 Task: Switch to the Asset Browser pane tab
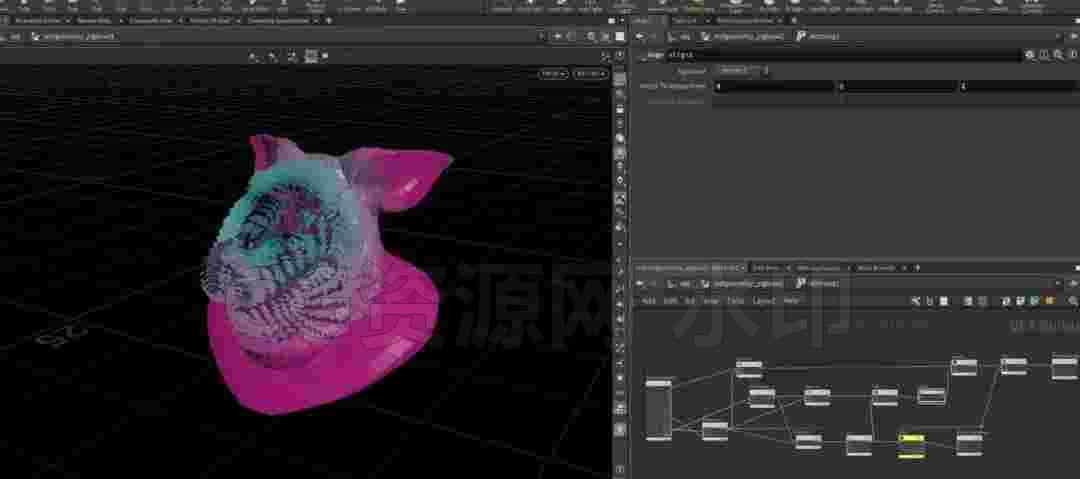876,267
